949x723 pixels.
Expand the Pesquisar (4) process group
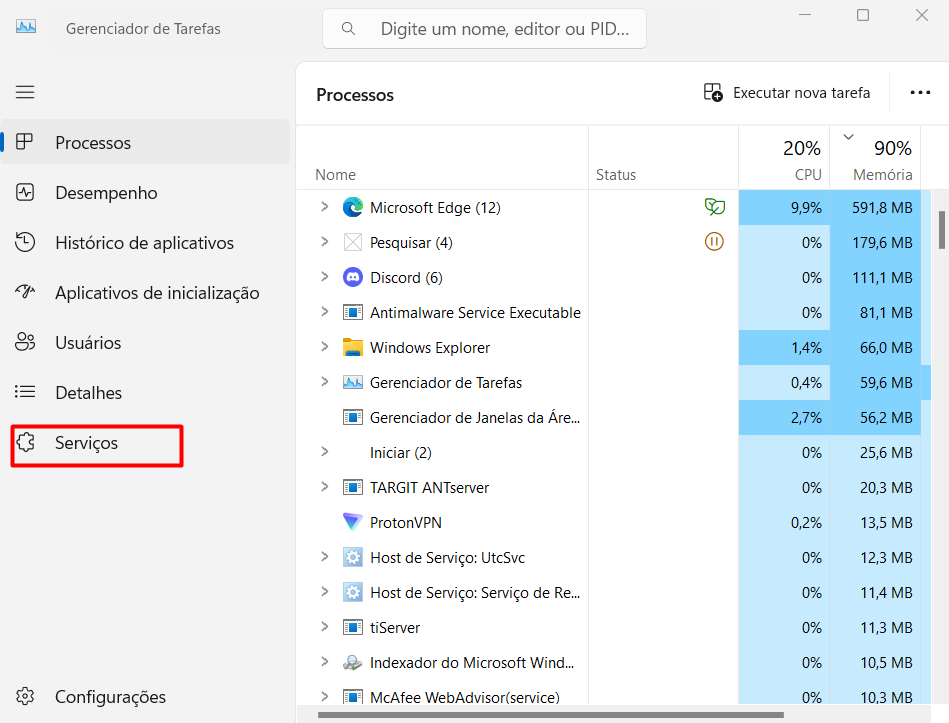click(x=324, y=242)
